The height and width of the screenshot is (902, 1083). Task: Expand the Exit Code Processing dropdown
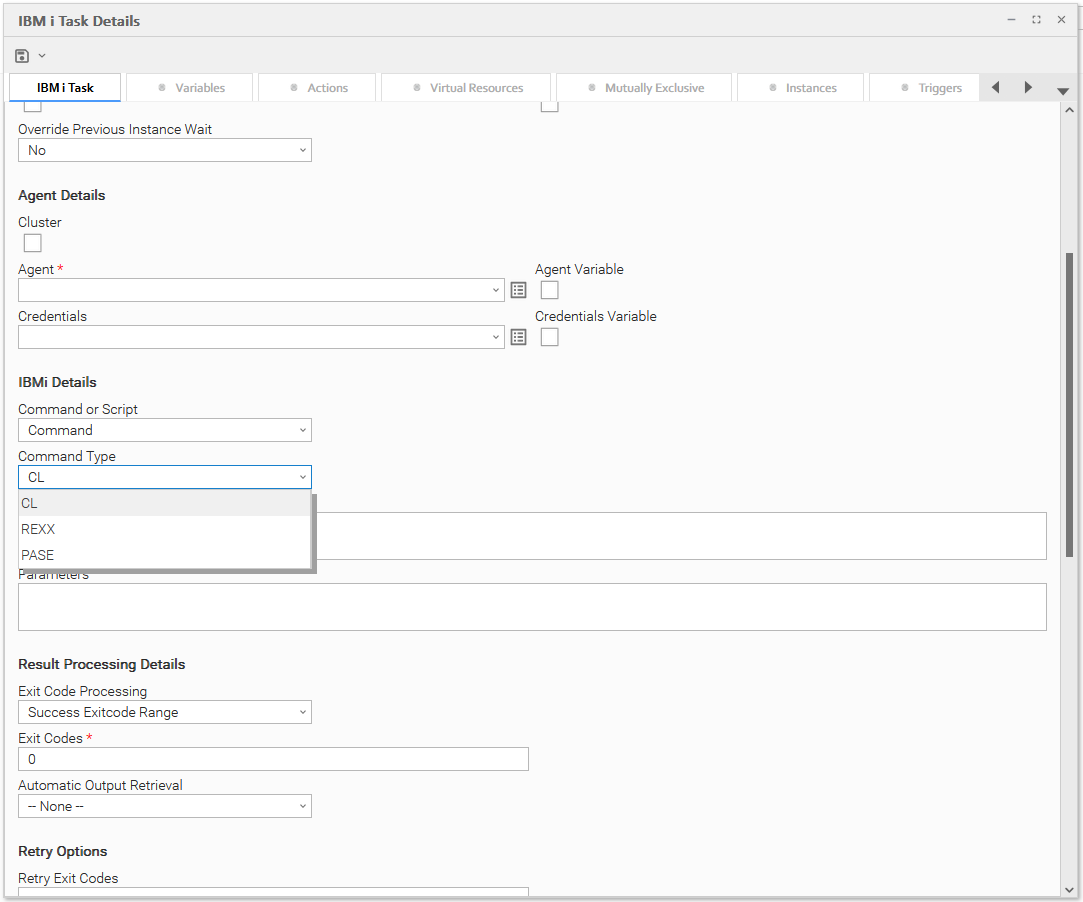coord(165,712)
